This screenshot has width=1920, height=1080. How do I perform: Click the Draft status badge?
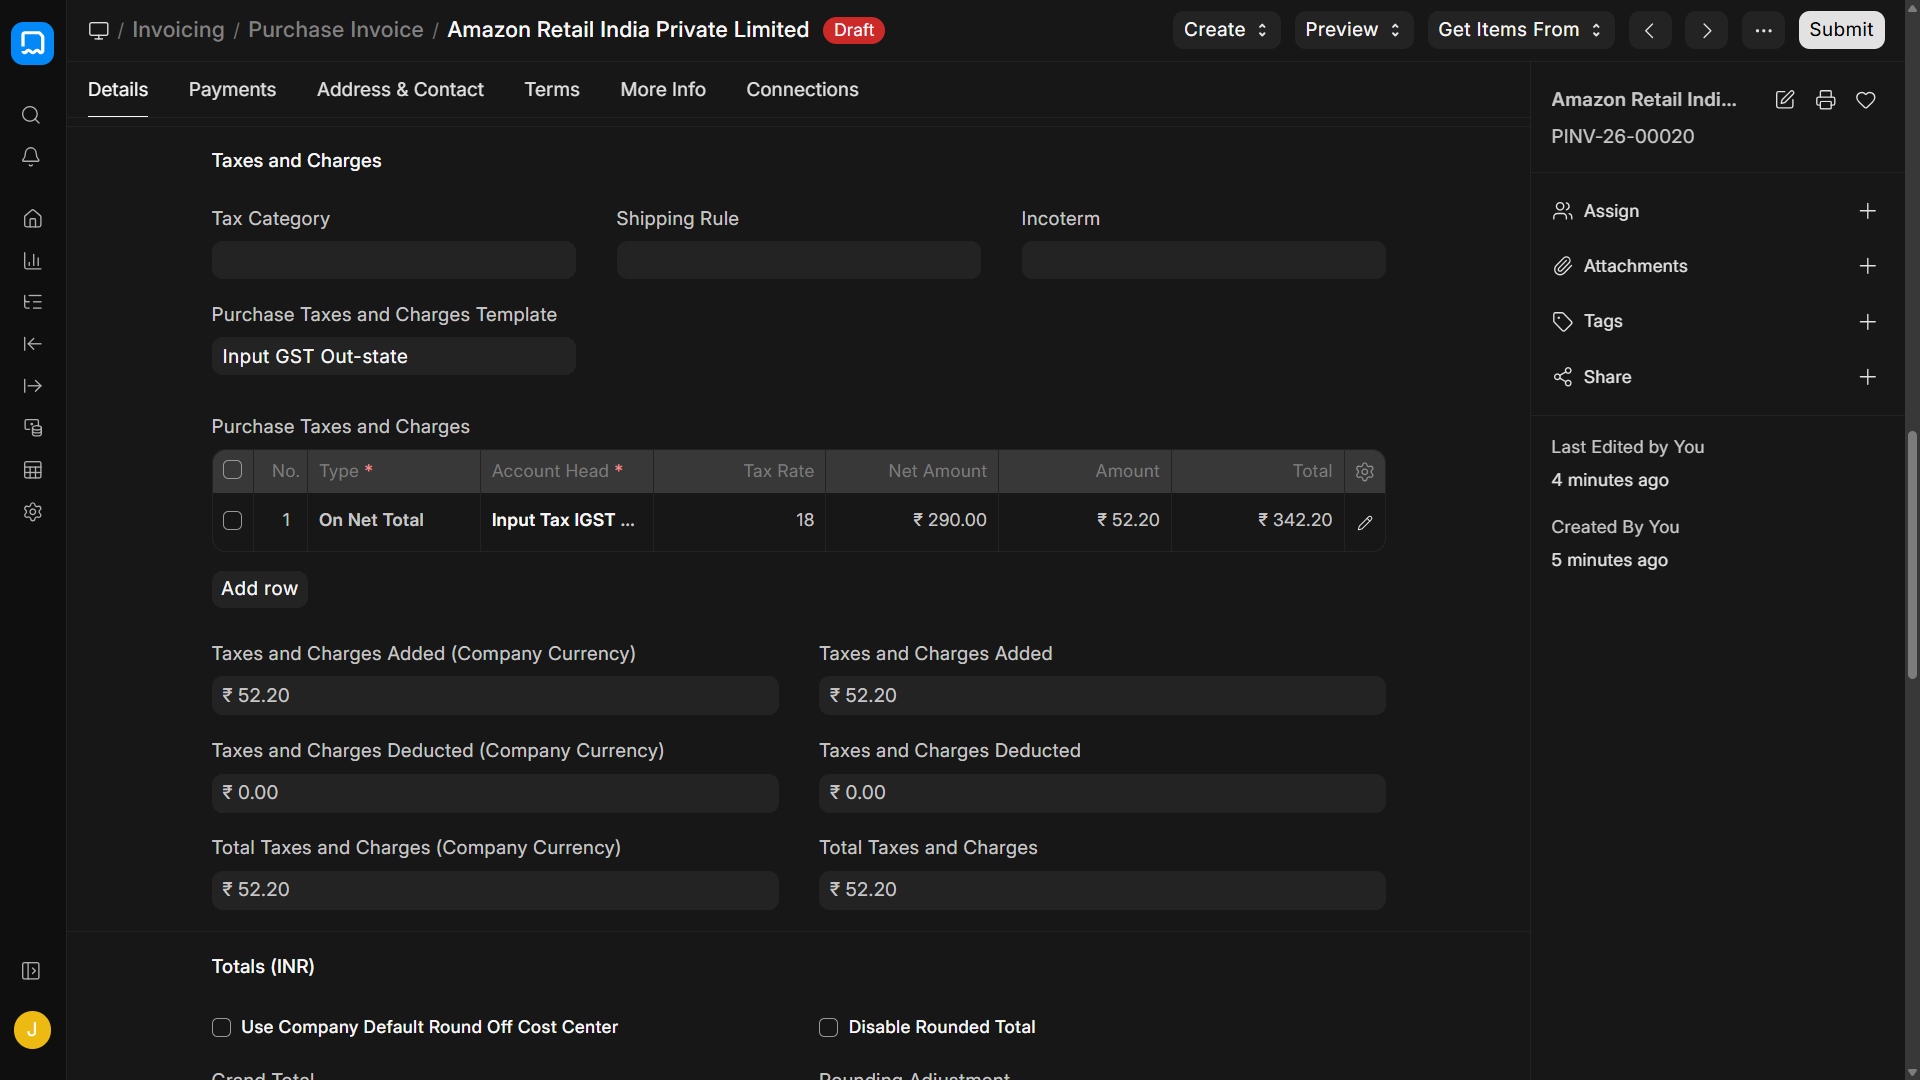click(853, 30)
